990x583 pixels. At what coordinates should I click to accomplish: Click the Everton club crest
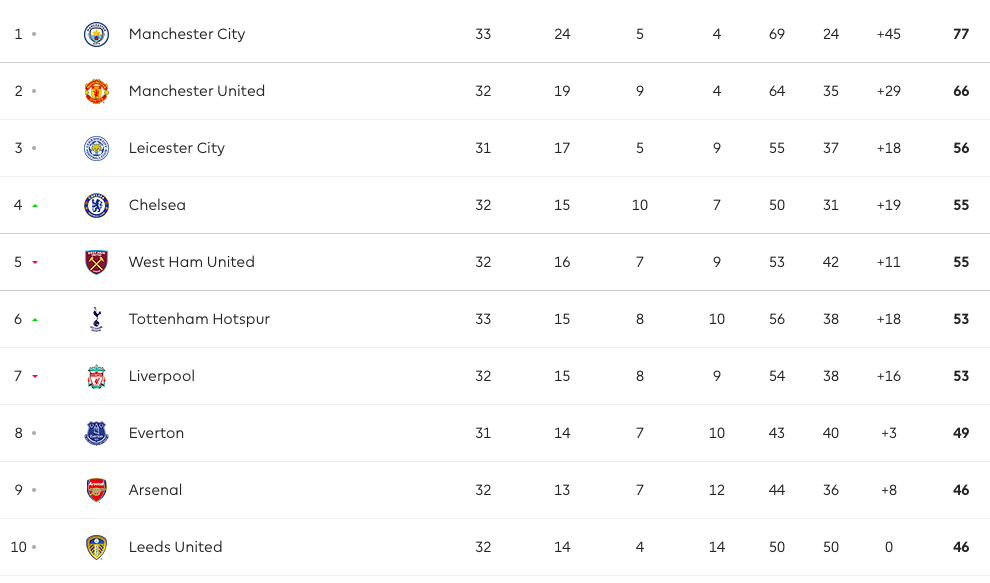(97, 433)
